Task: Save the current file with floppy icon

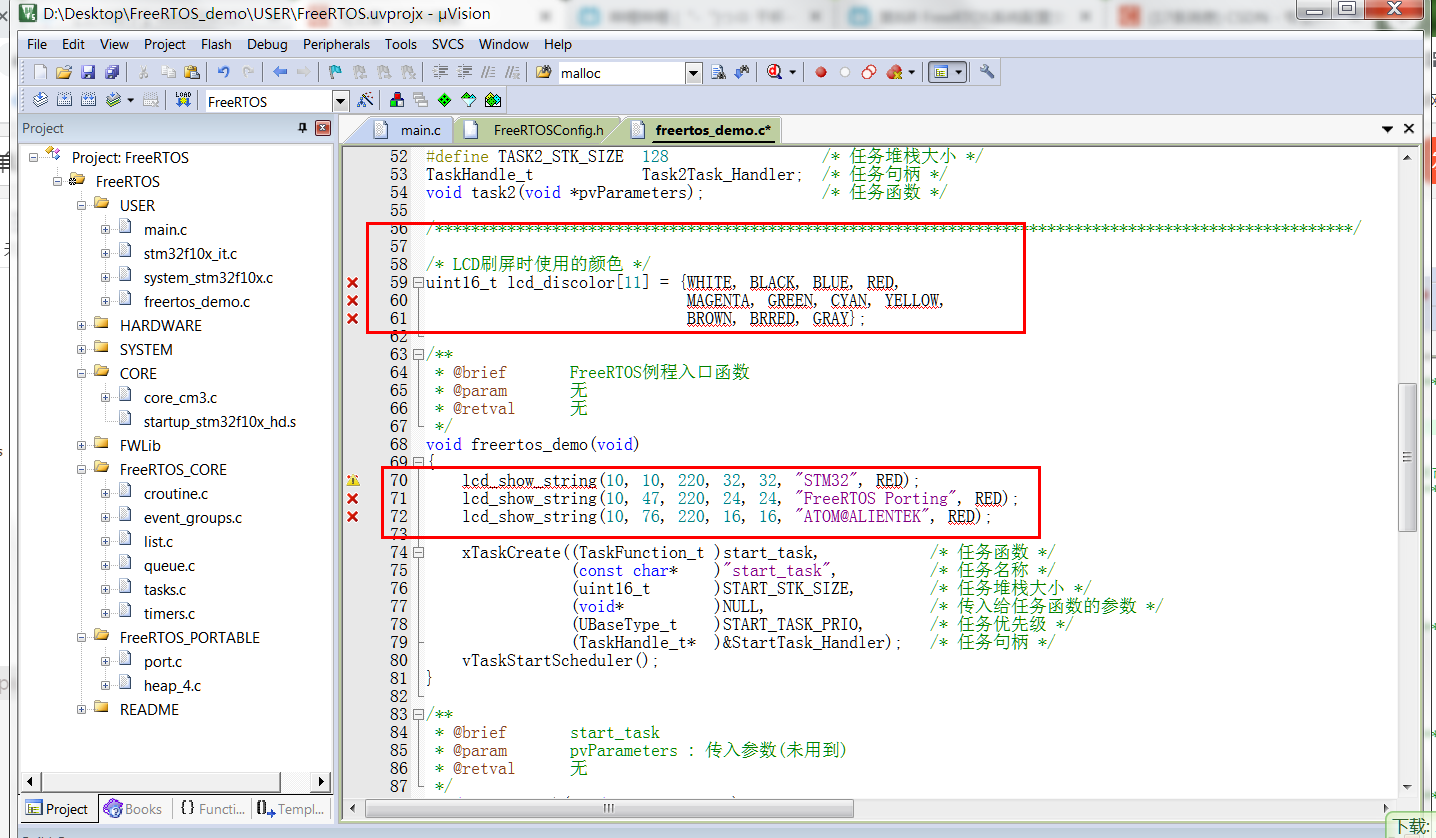Action: pyautogui.click(x=88, y=72)
